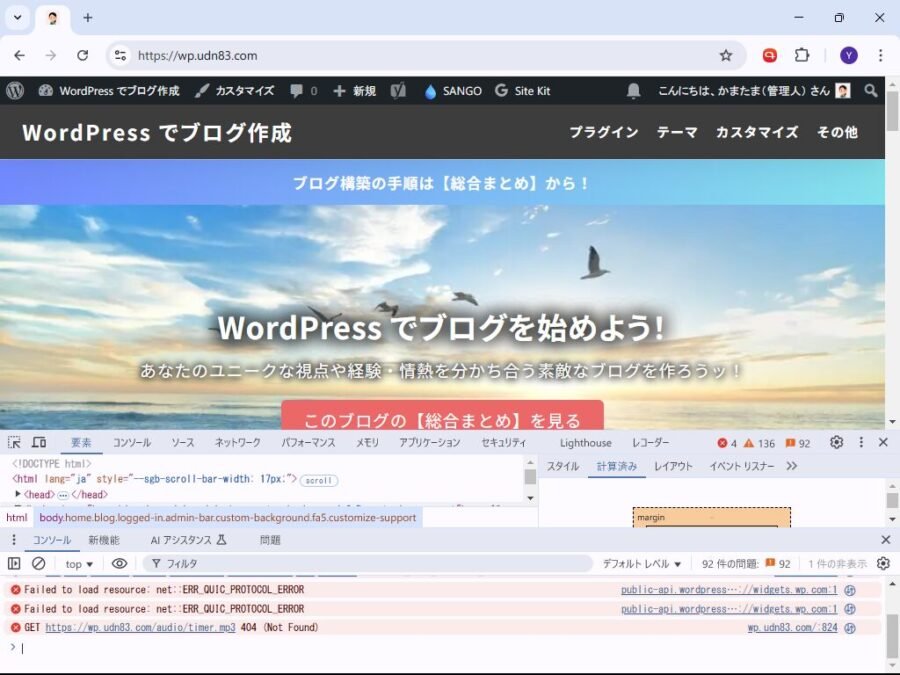Switch to the コンソール main DevTools tab
Image resolution: width=900 pixels, height=675 pixels.
(131, 443)
